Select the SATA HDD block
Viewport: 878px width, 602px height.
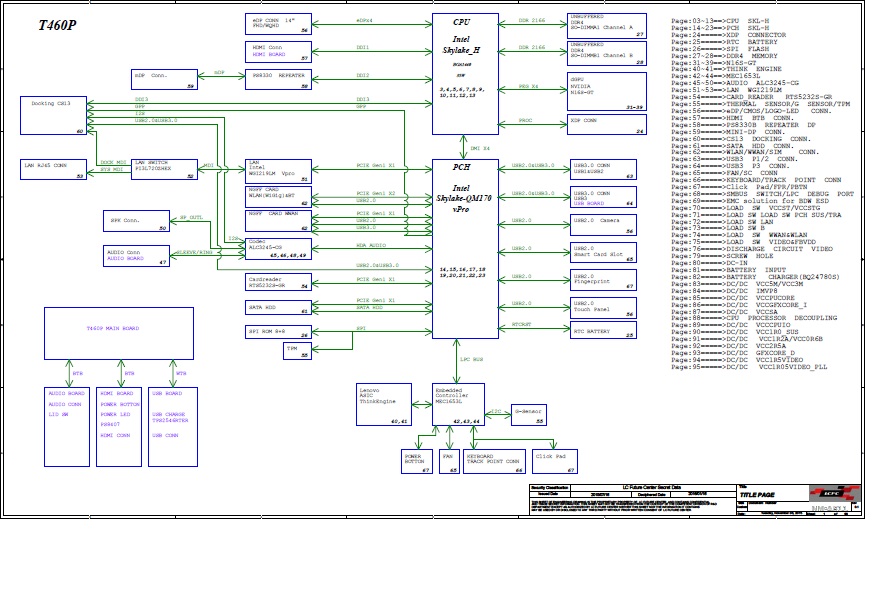pos(278,307)
